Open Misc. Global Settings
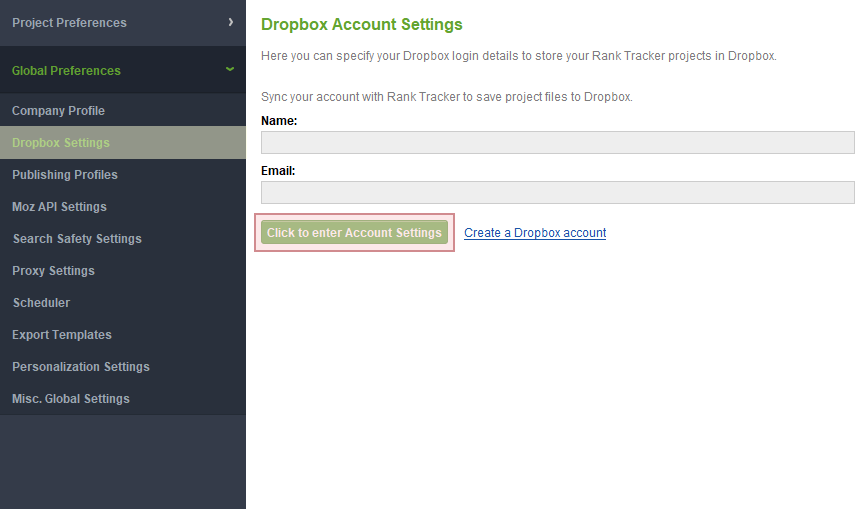Image resolution: width=867 pixels, height=509 pixels. [x=123, y=399]
